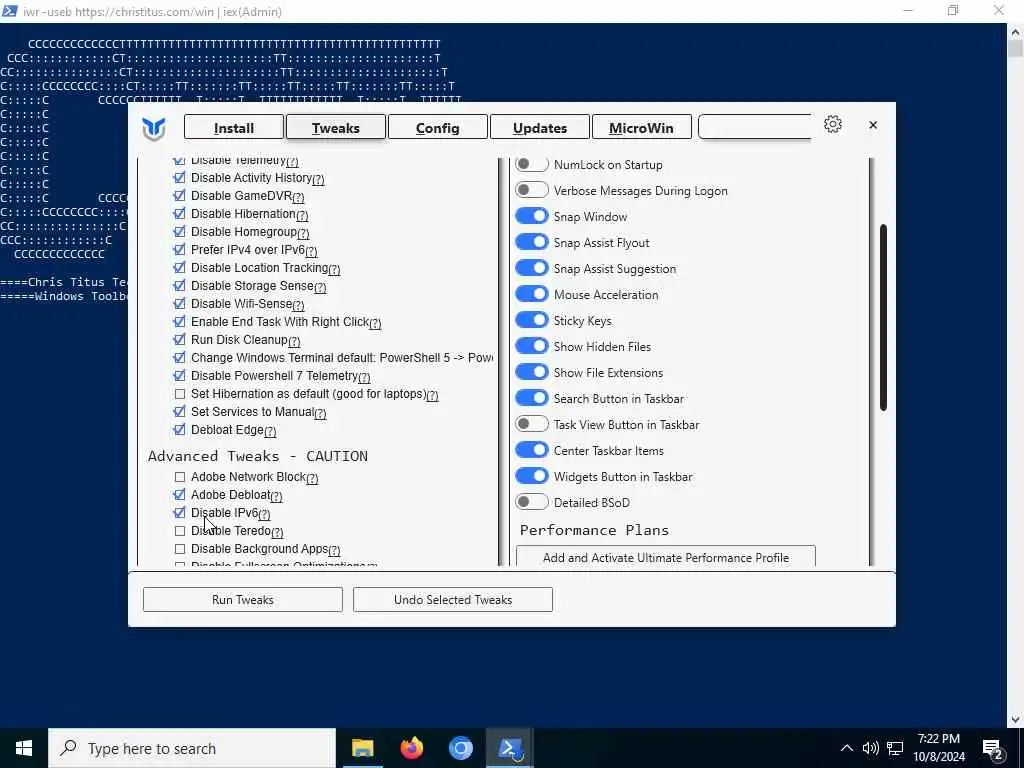Image resolution: width=1024 pixels, height=768 pixels.
Task: Enable NumLock on Startup toggle
Action: 531,165
